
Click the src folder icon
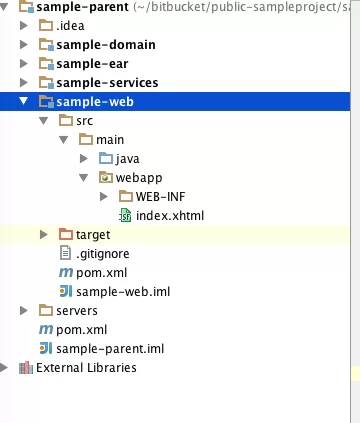[x=66, y=120]
